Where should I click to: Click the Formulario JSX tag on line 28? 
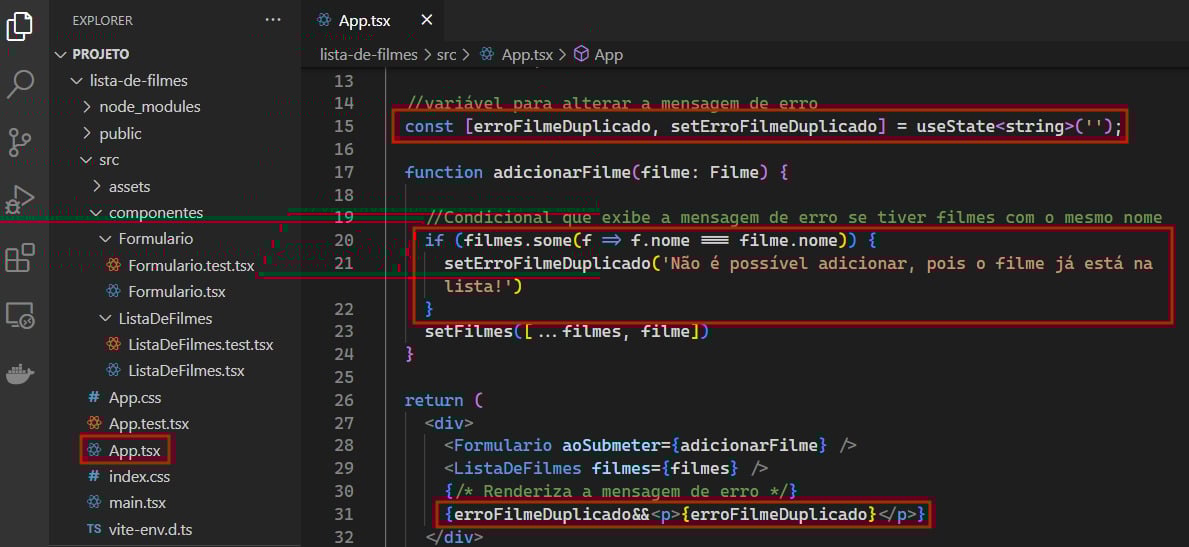[503, 445]
